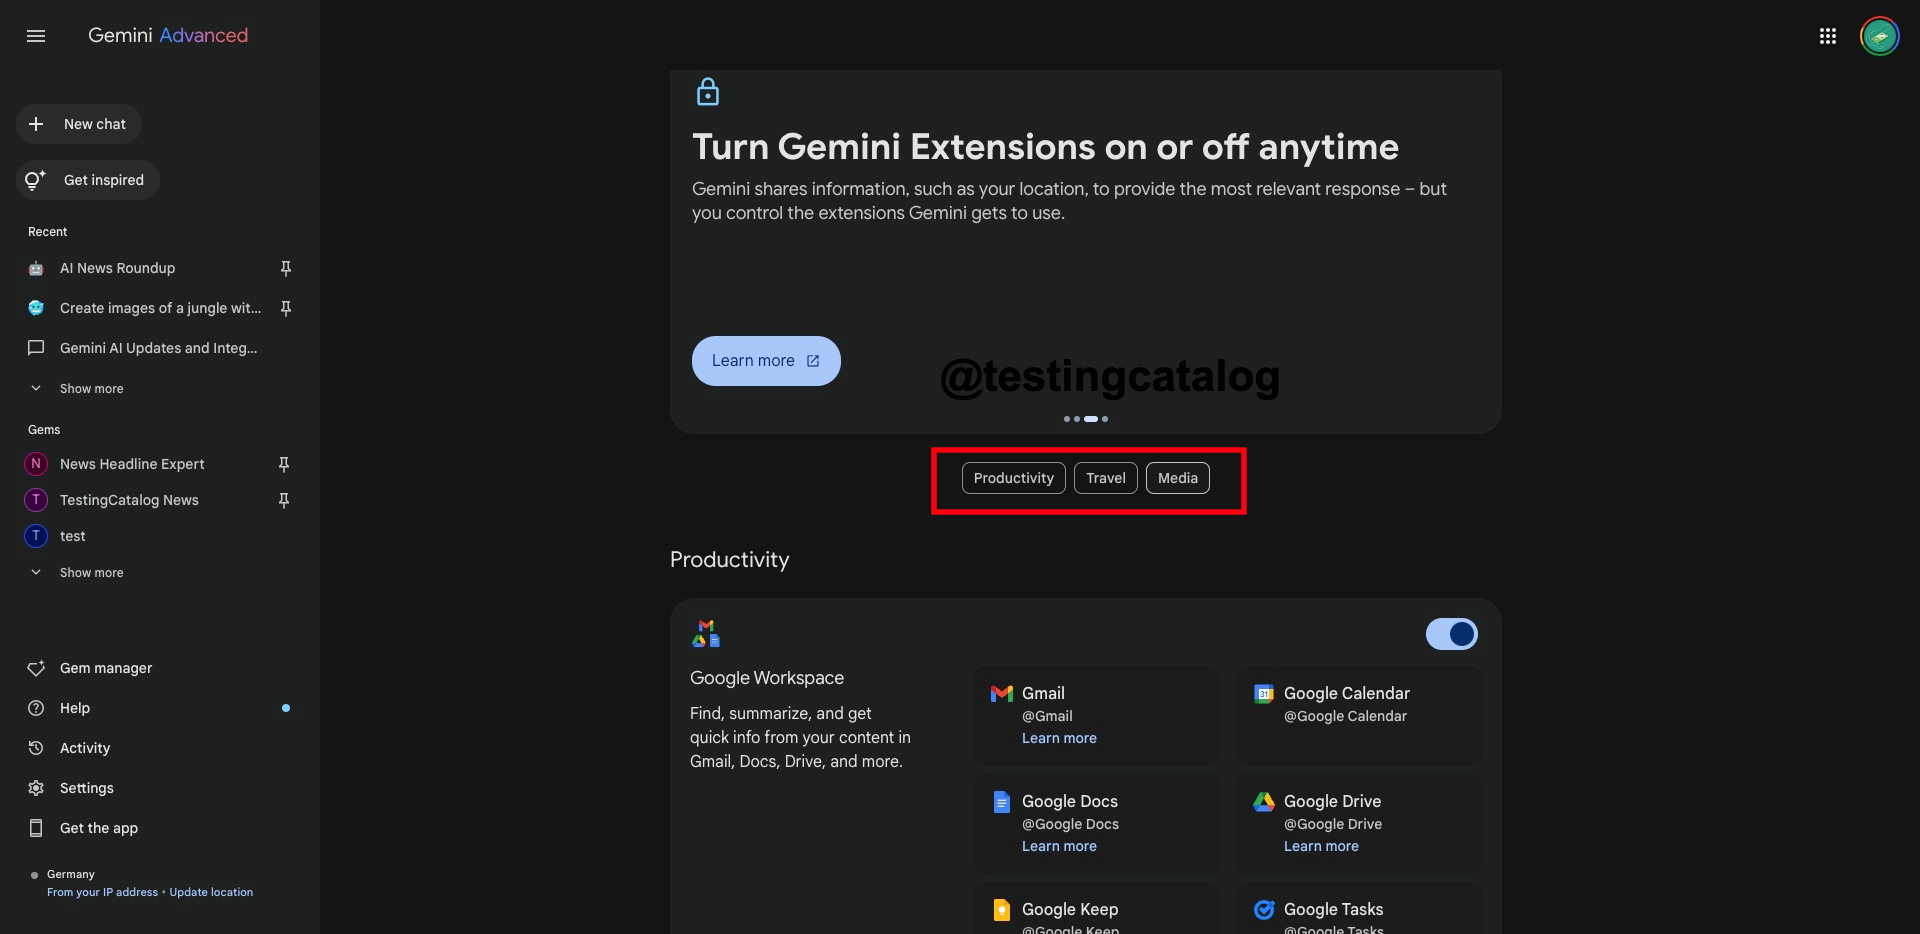Click the carousel's first page dot
The width and height of the screenshot is (1920, 934).
1067,419
